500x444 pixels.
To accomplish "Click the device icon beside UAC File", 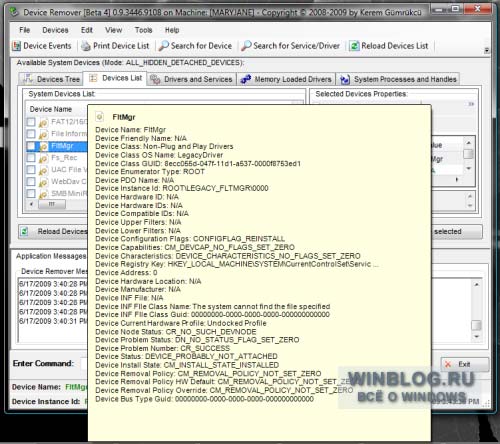I will point(43,170).
